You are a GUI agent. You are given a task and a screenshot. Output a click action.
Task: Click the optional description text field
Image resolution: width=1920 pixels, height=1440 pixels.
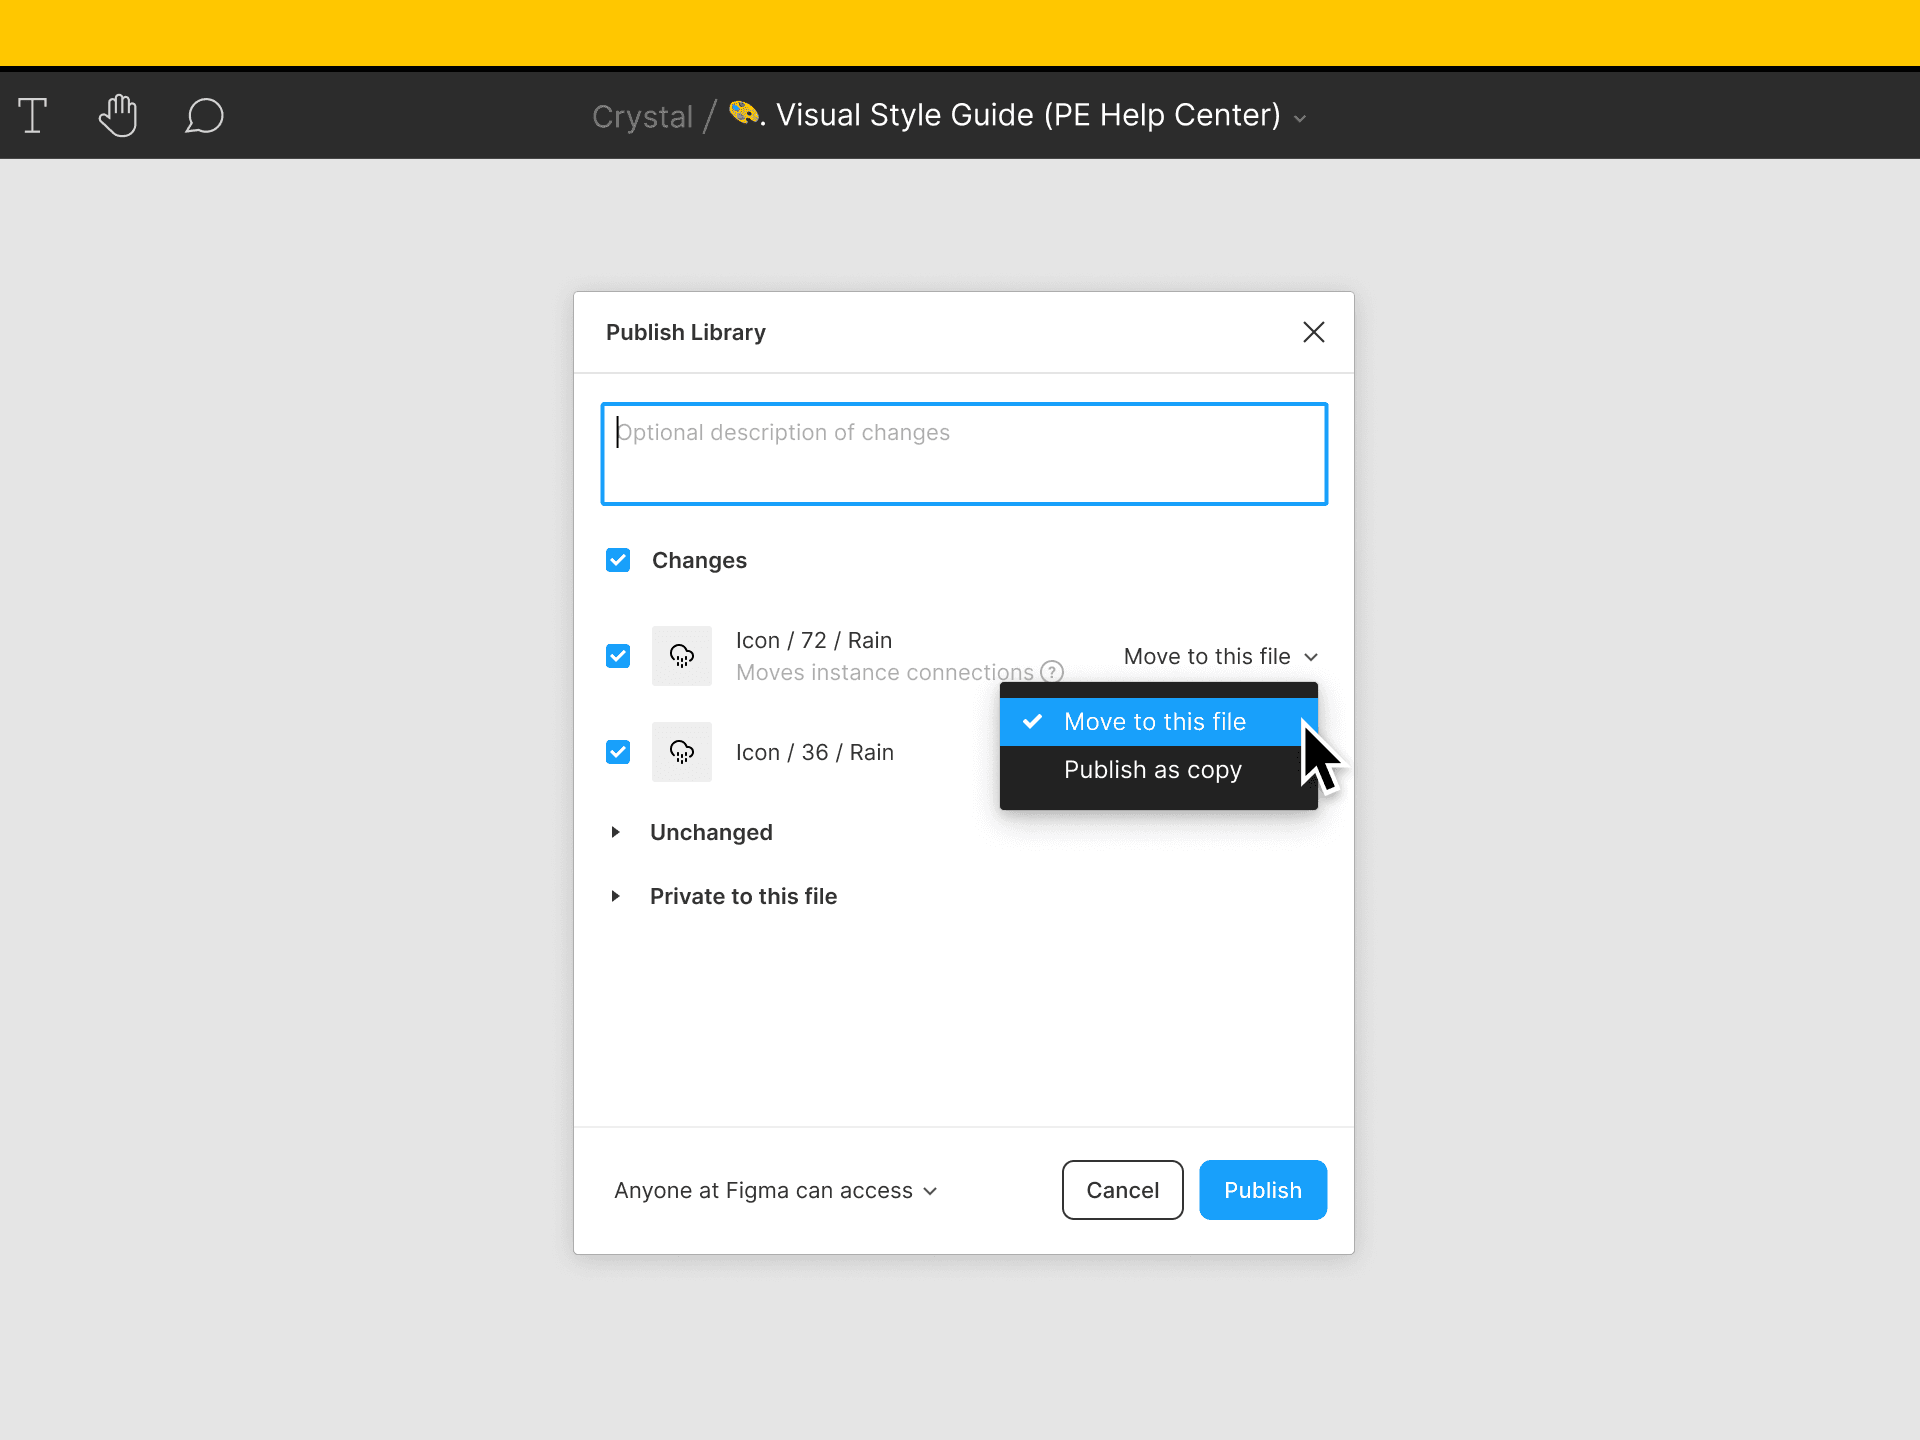964,454
